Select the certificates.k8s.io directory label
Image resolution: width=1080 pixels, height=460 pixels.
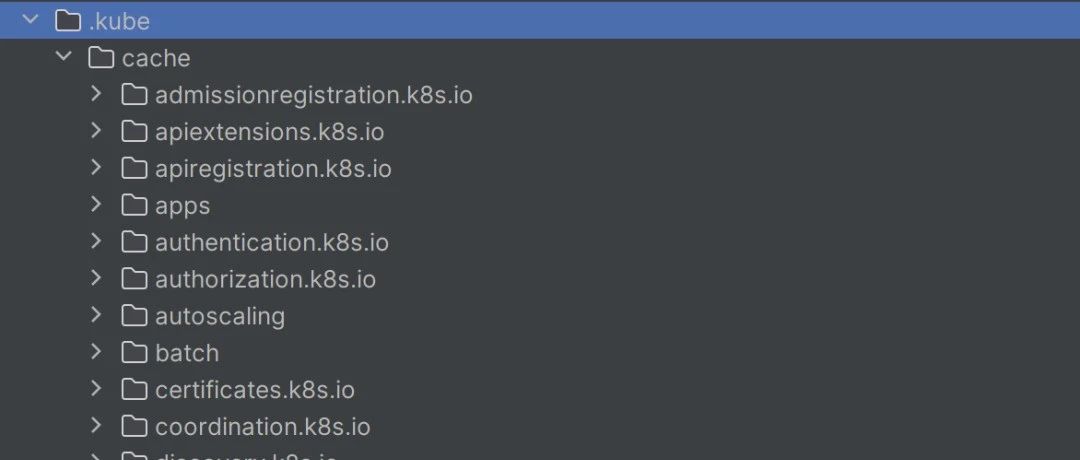[255, 390]
